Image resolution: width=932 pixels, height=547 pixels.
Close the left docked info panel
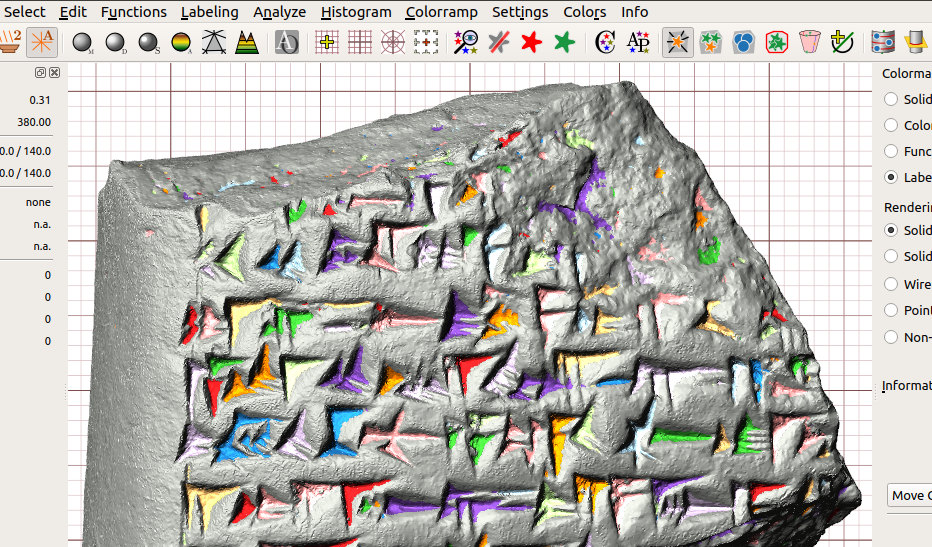[x=55, y=73]
